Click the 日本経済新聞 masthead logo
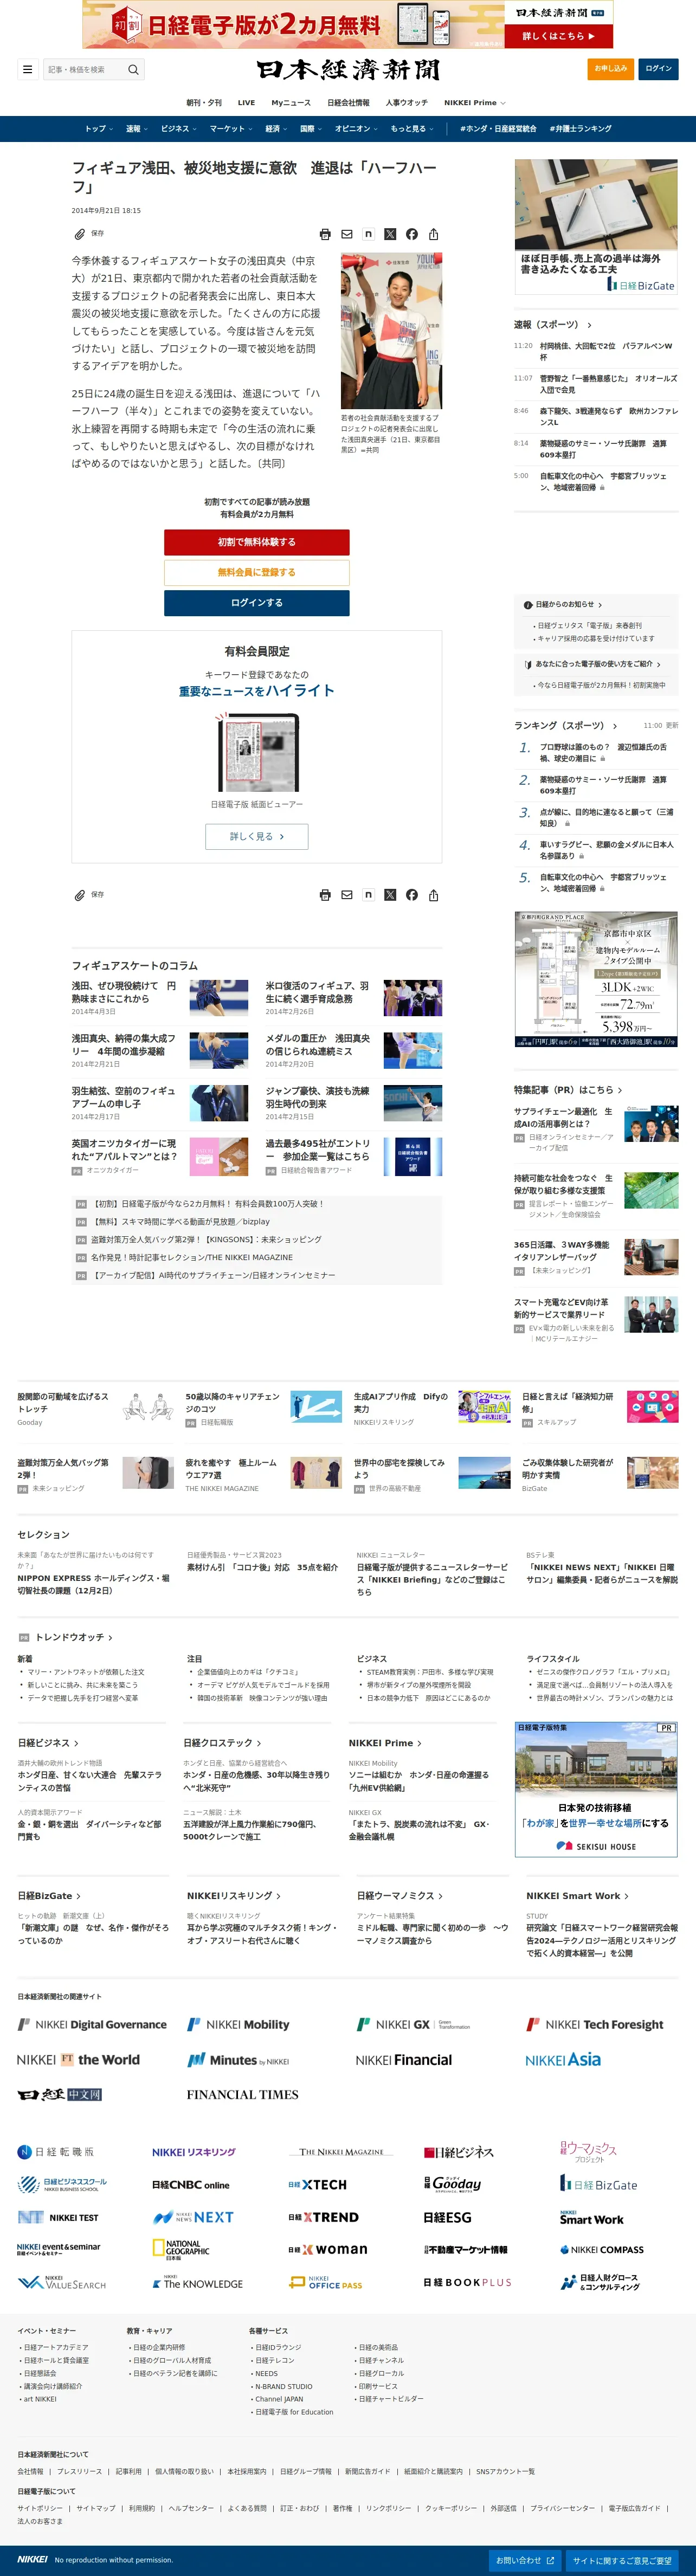The height and width of the screenshot is (2576, 696). (x=347, y=69)
